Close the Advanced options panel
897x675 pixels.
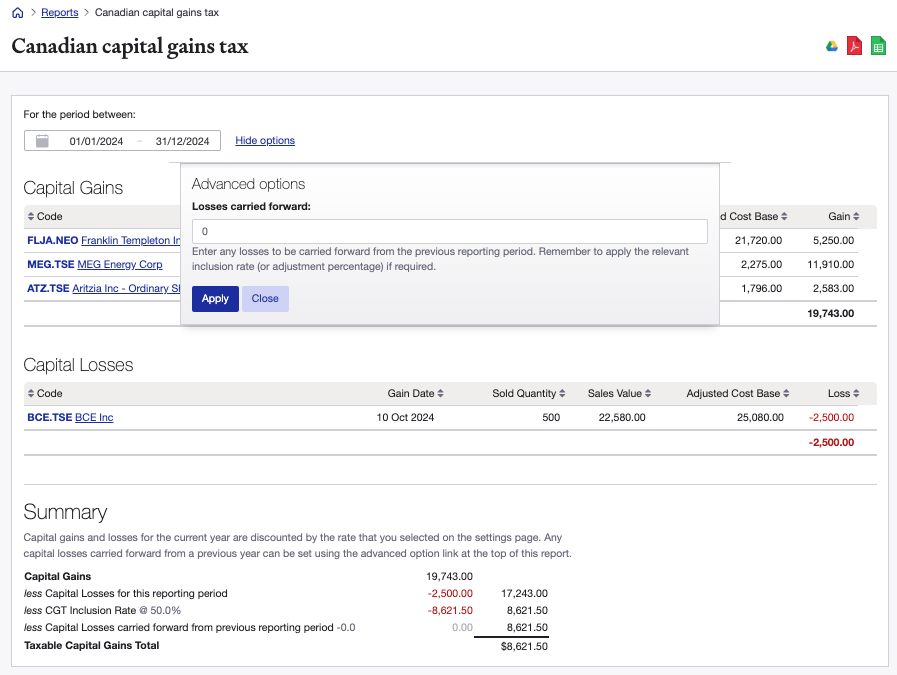click(x=265, y=299)
